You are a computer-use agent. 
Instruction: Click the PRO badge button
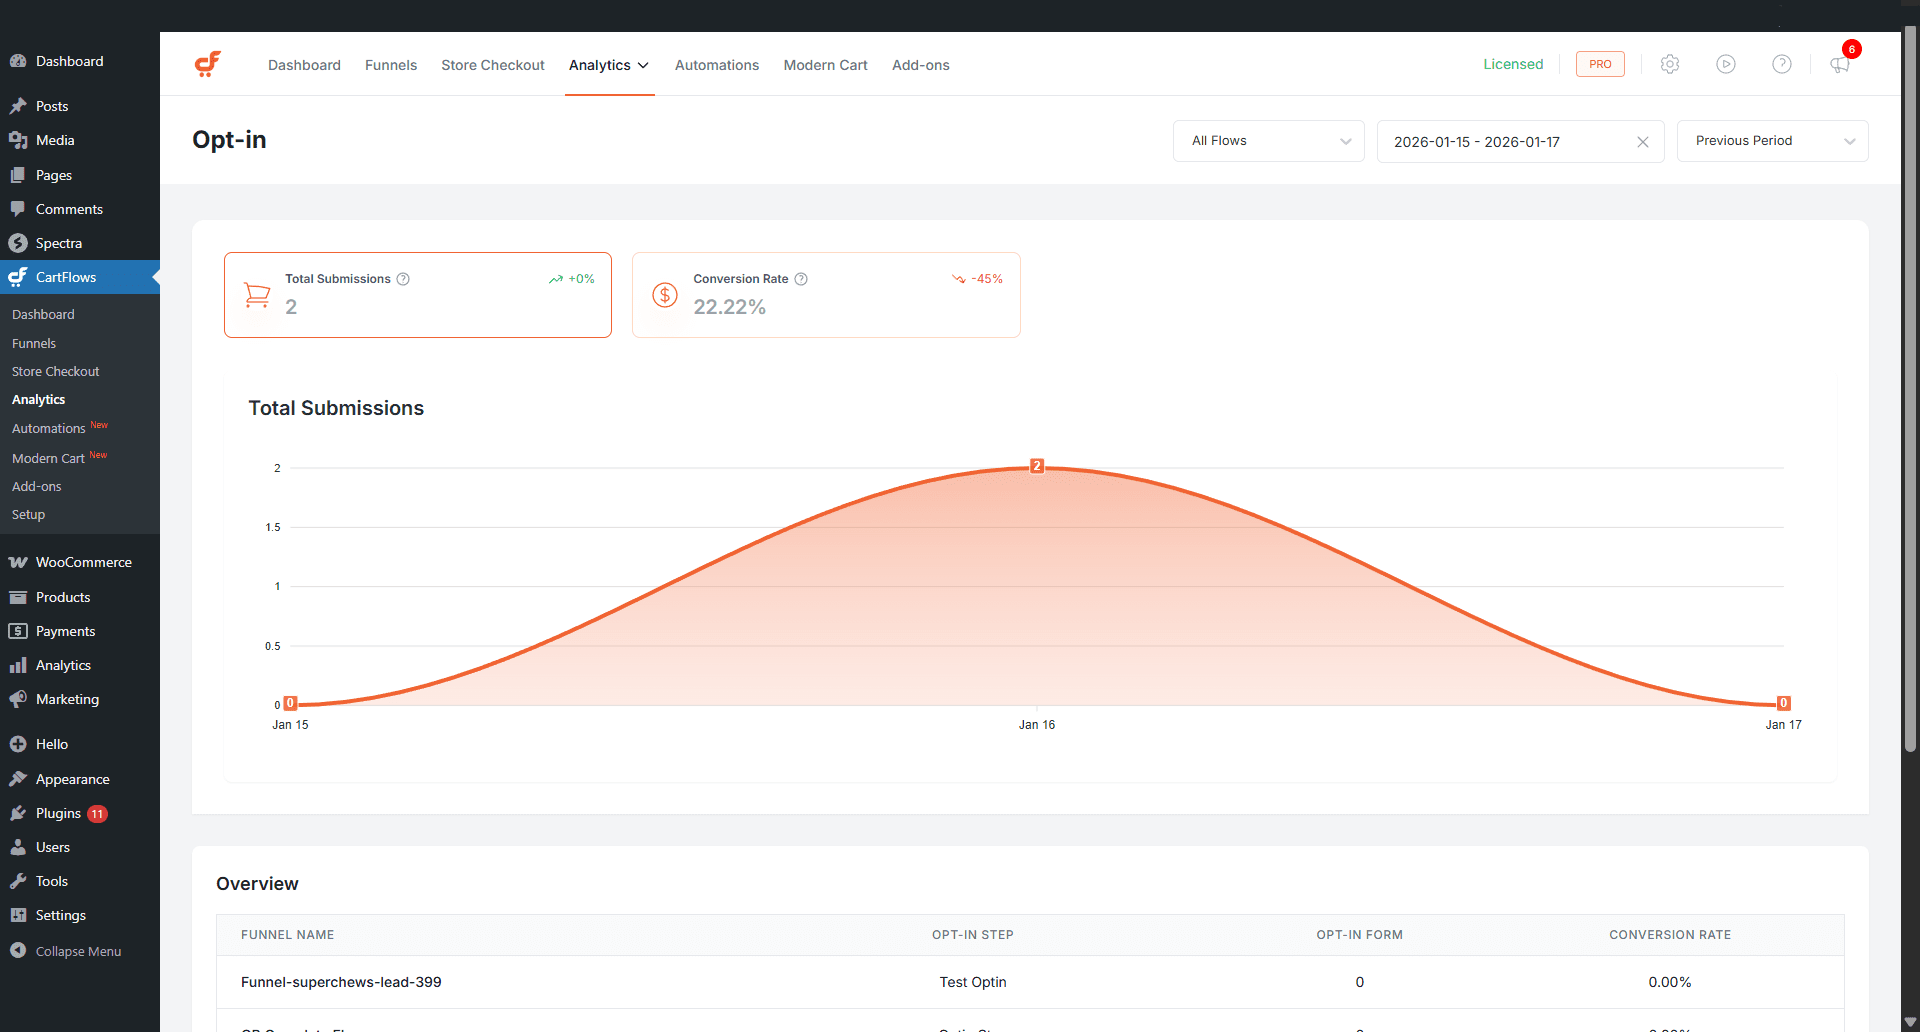click(1599, 64)
